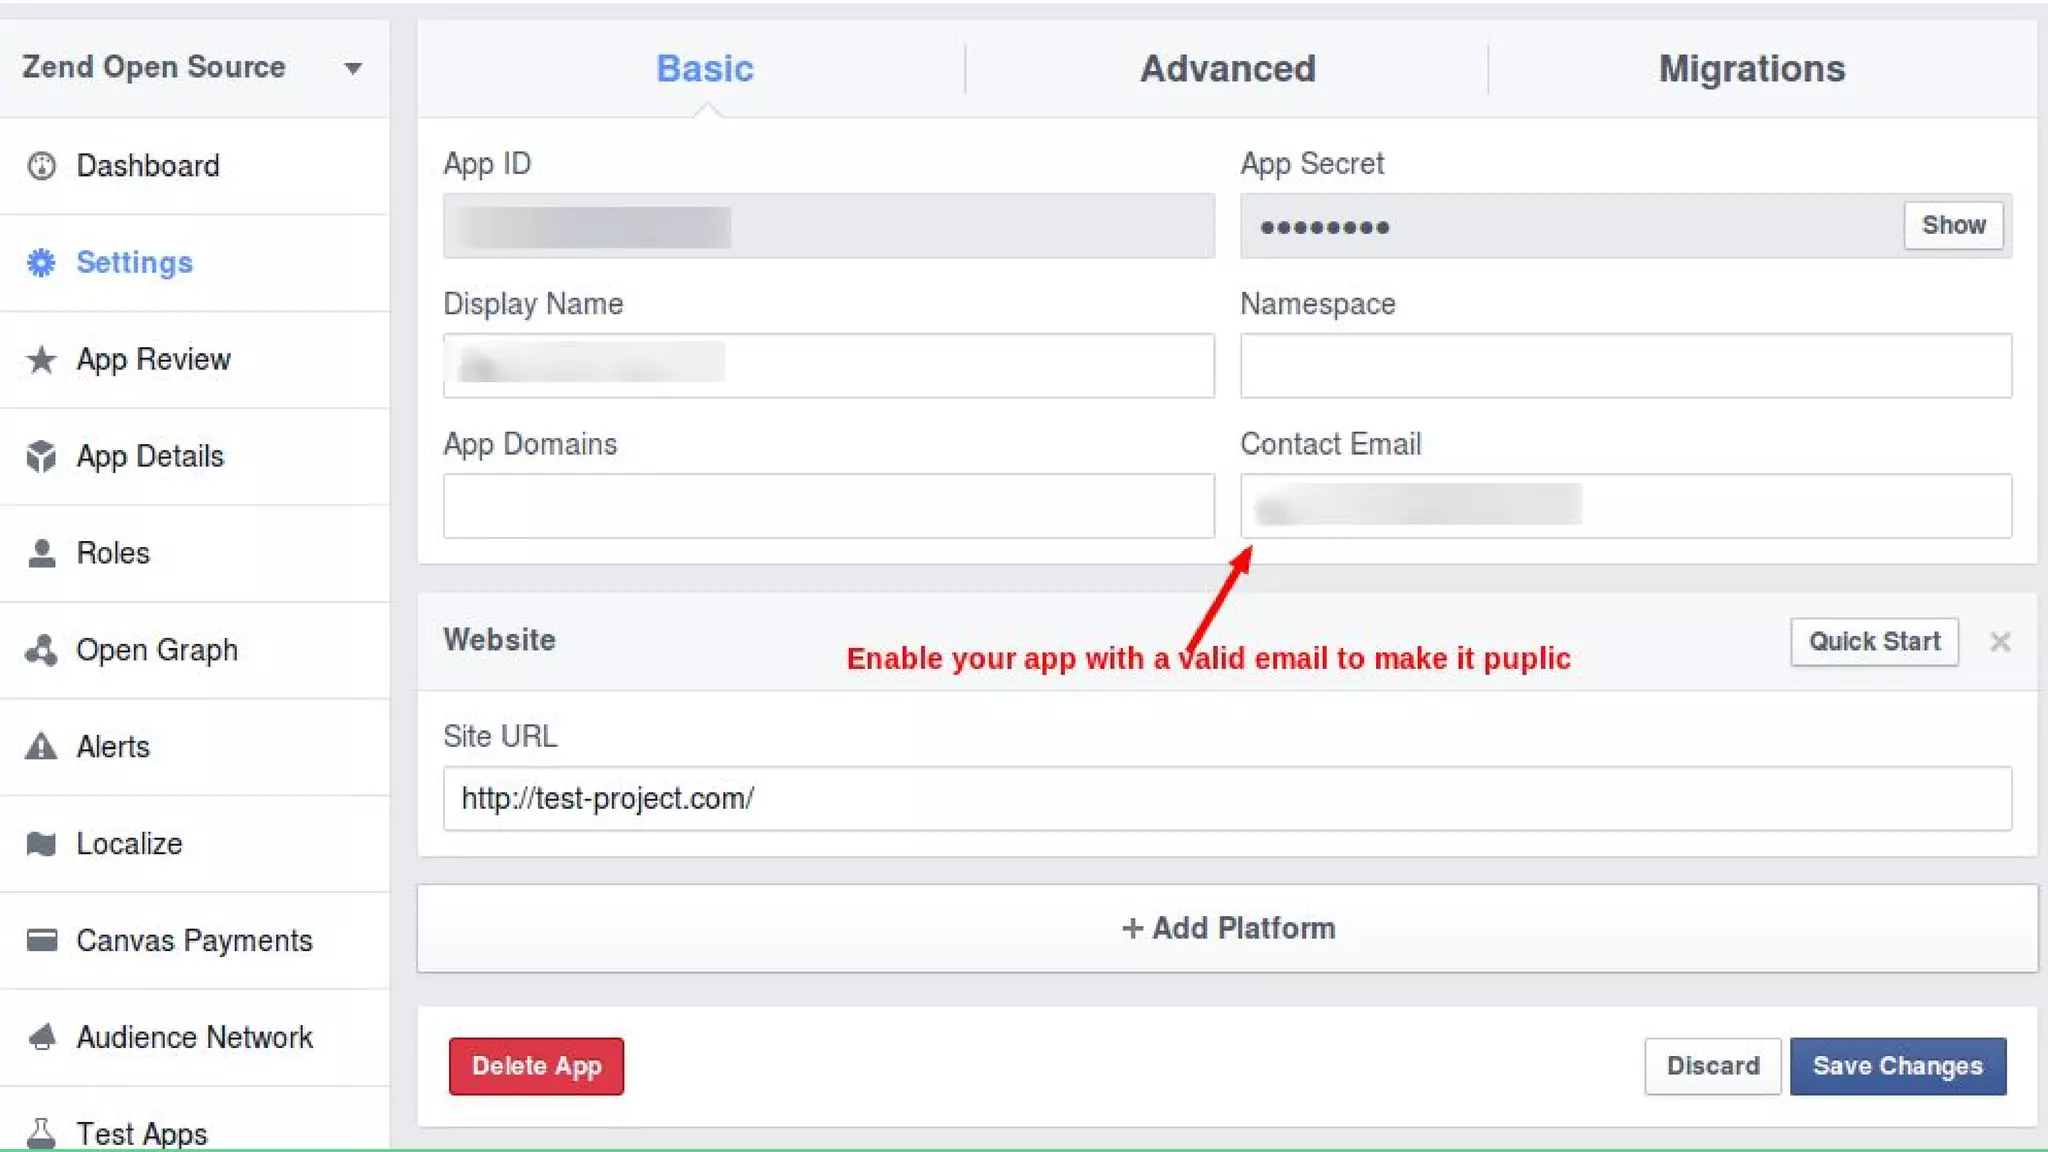The image size is (2048, 1152).
Task: Click the App Review star icon
Action: (x=41, y=360)
